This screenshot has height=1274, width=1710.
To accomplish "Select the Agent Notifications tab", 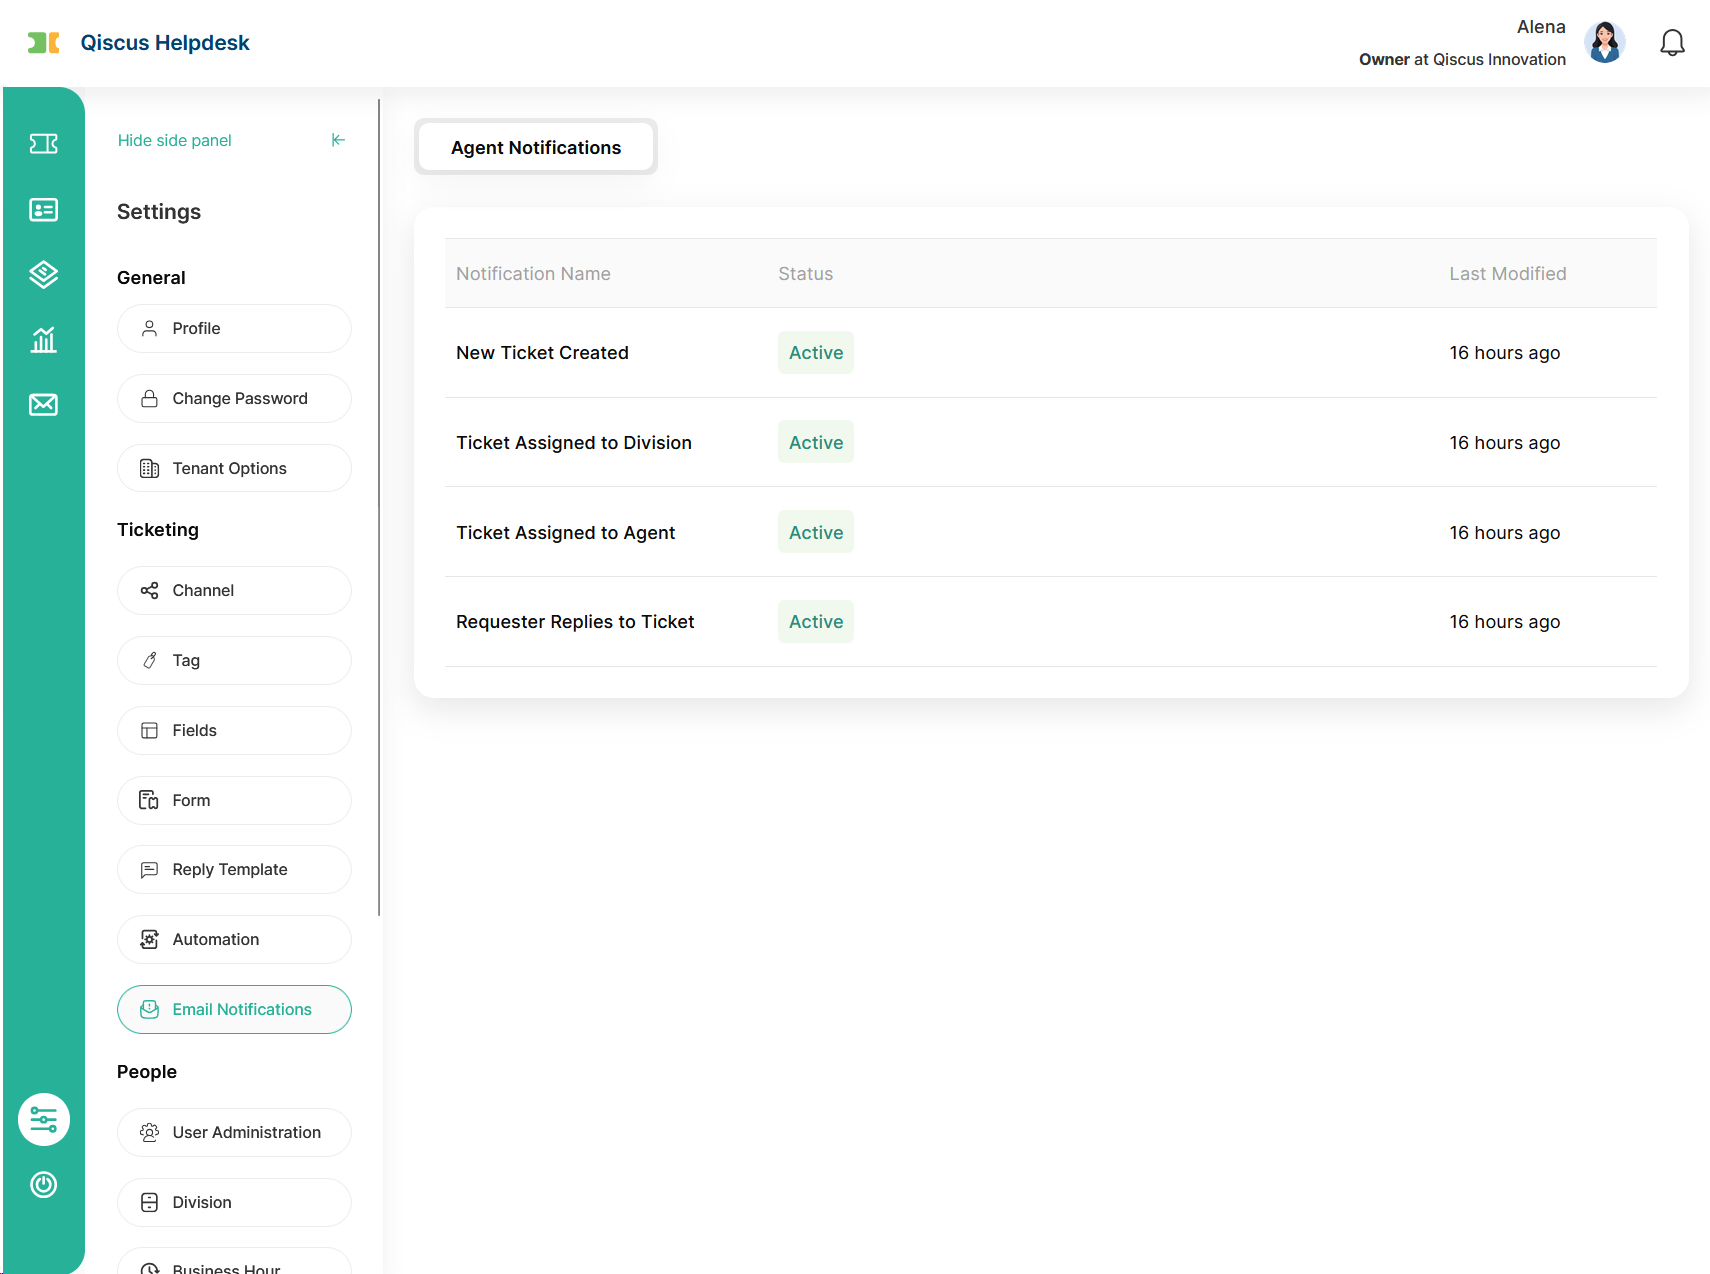I will point(536,147).
